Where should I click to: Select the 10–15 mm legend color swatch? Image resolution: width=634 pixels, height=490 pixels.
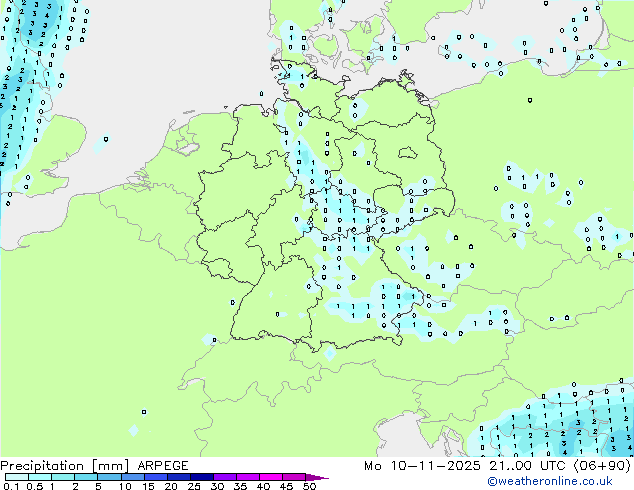click(x=132, y=477)
